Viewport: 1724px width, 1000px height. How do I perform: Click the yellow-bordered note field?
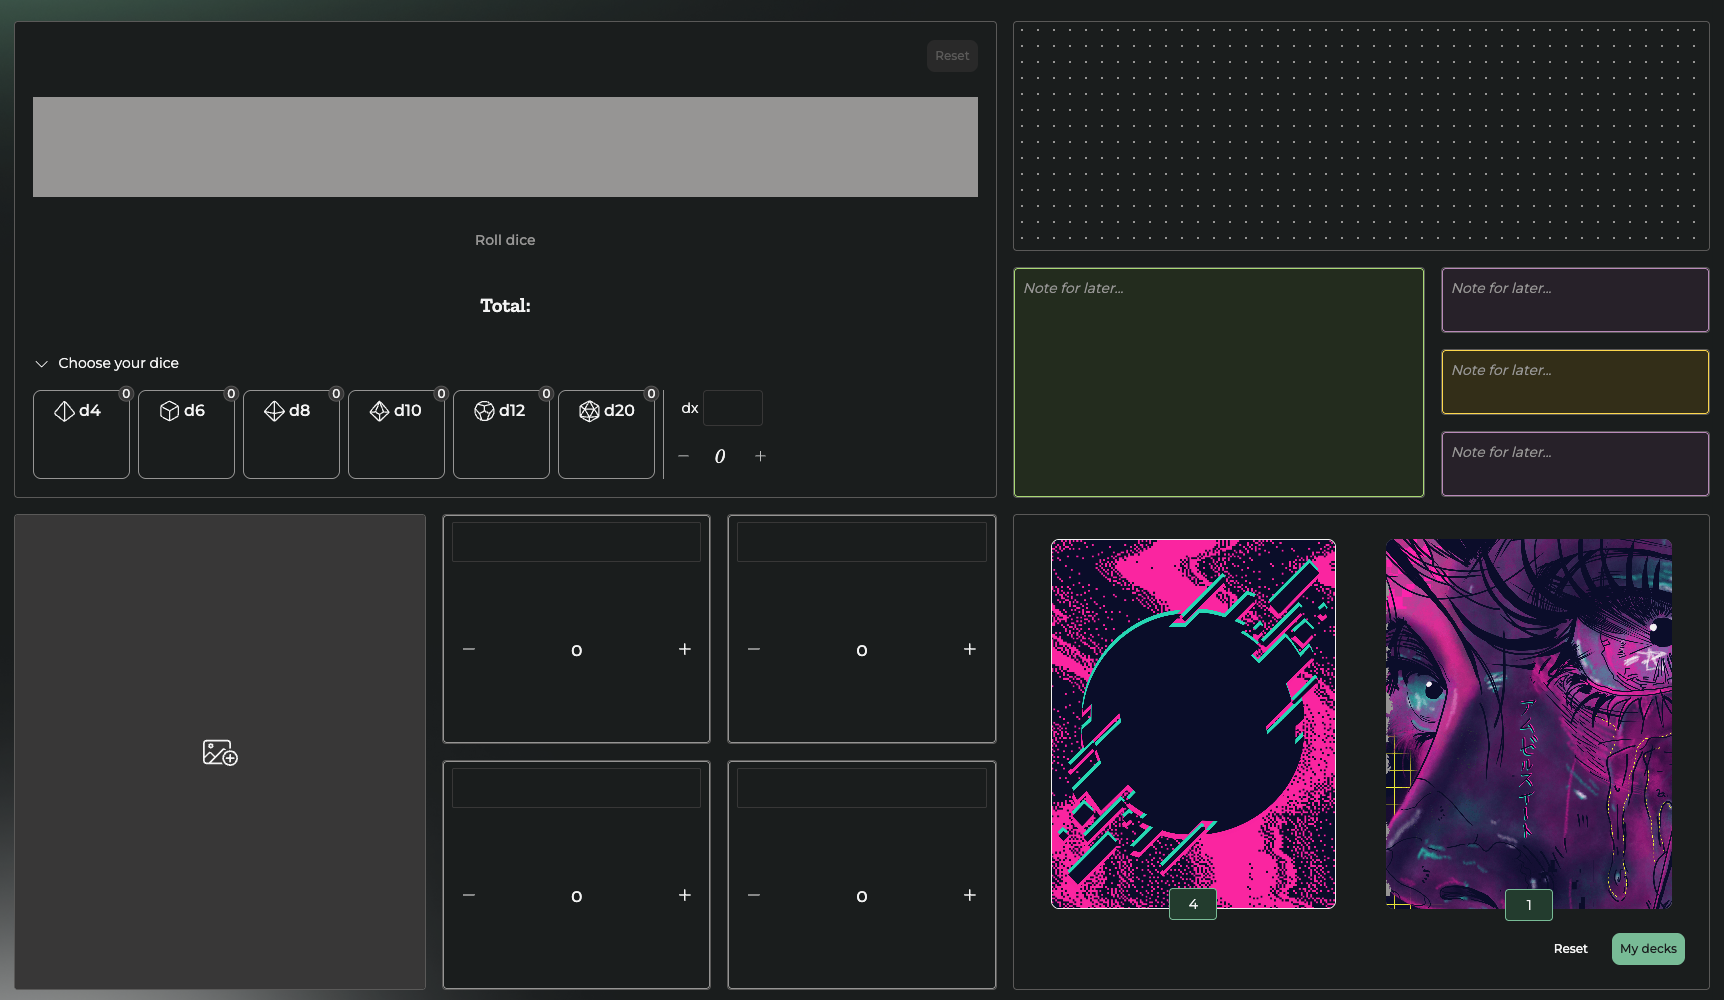(1574, 382)
